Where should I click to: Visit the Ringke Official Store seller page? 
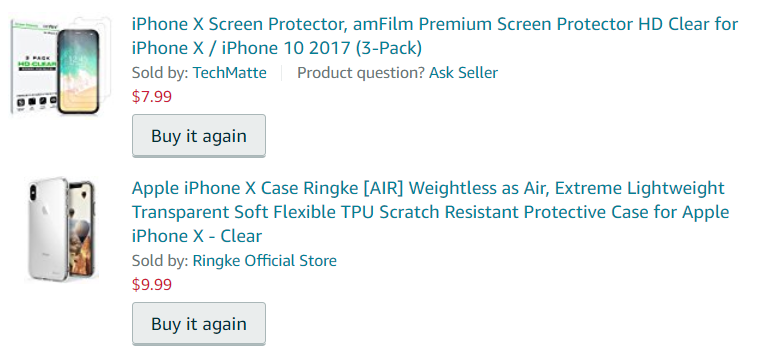pos(264,260)
